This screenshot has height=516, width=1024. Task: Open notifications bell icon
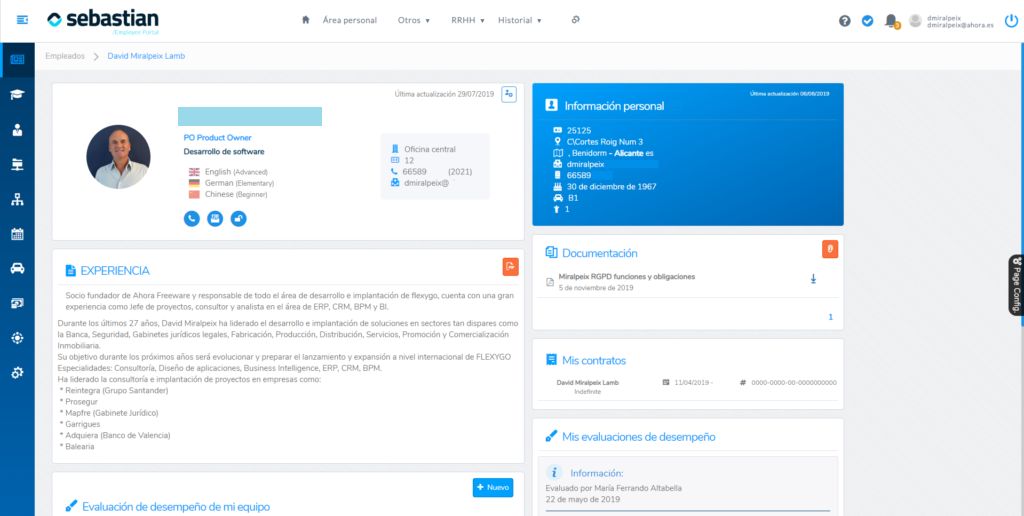point(891,21)
